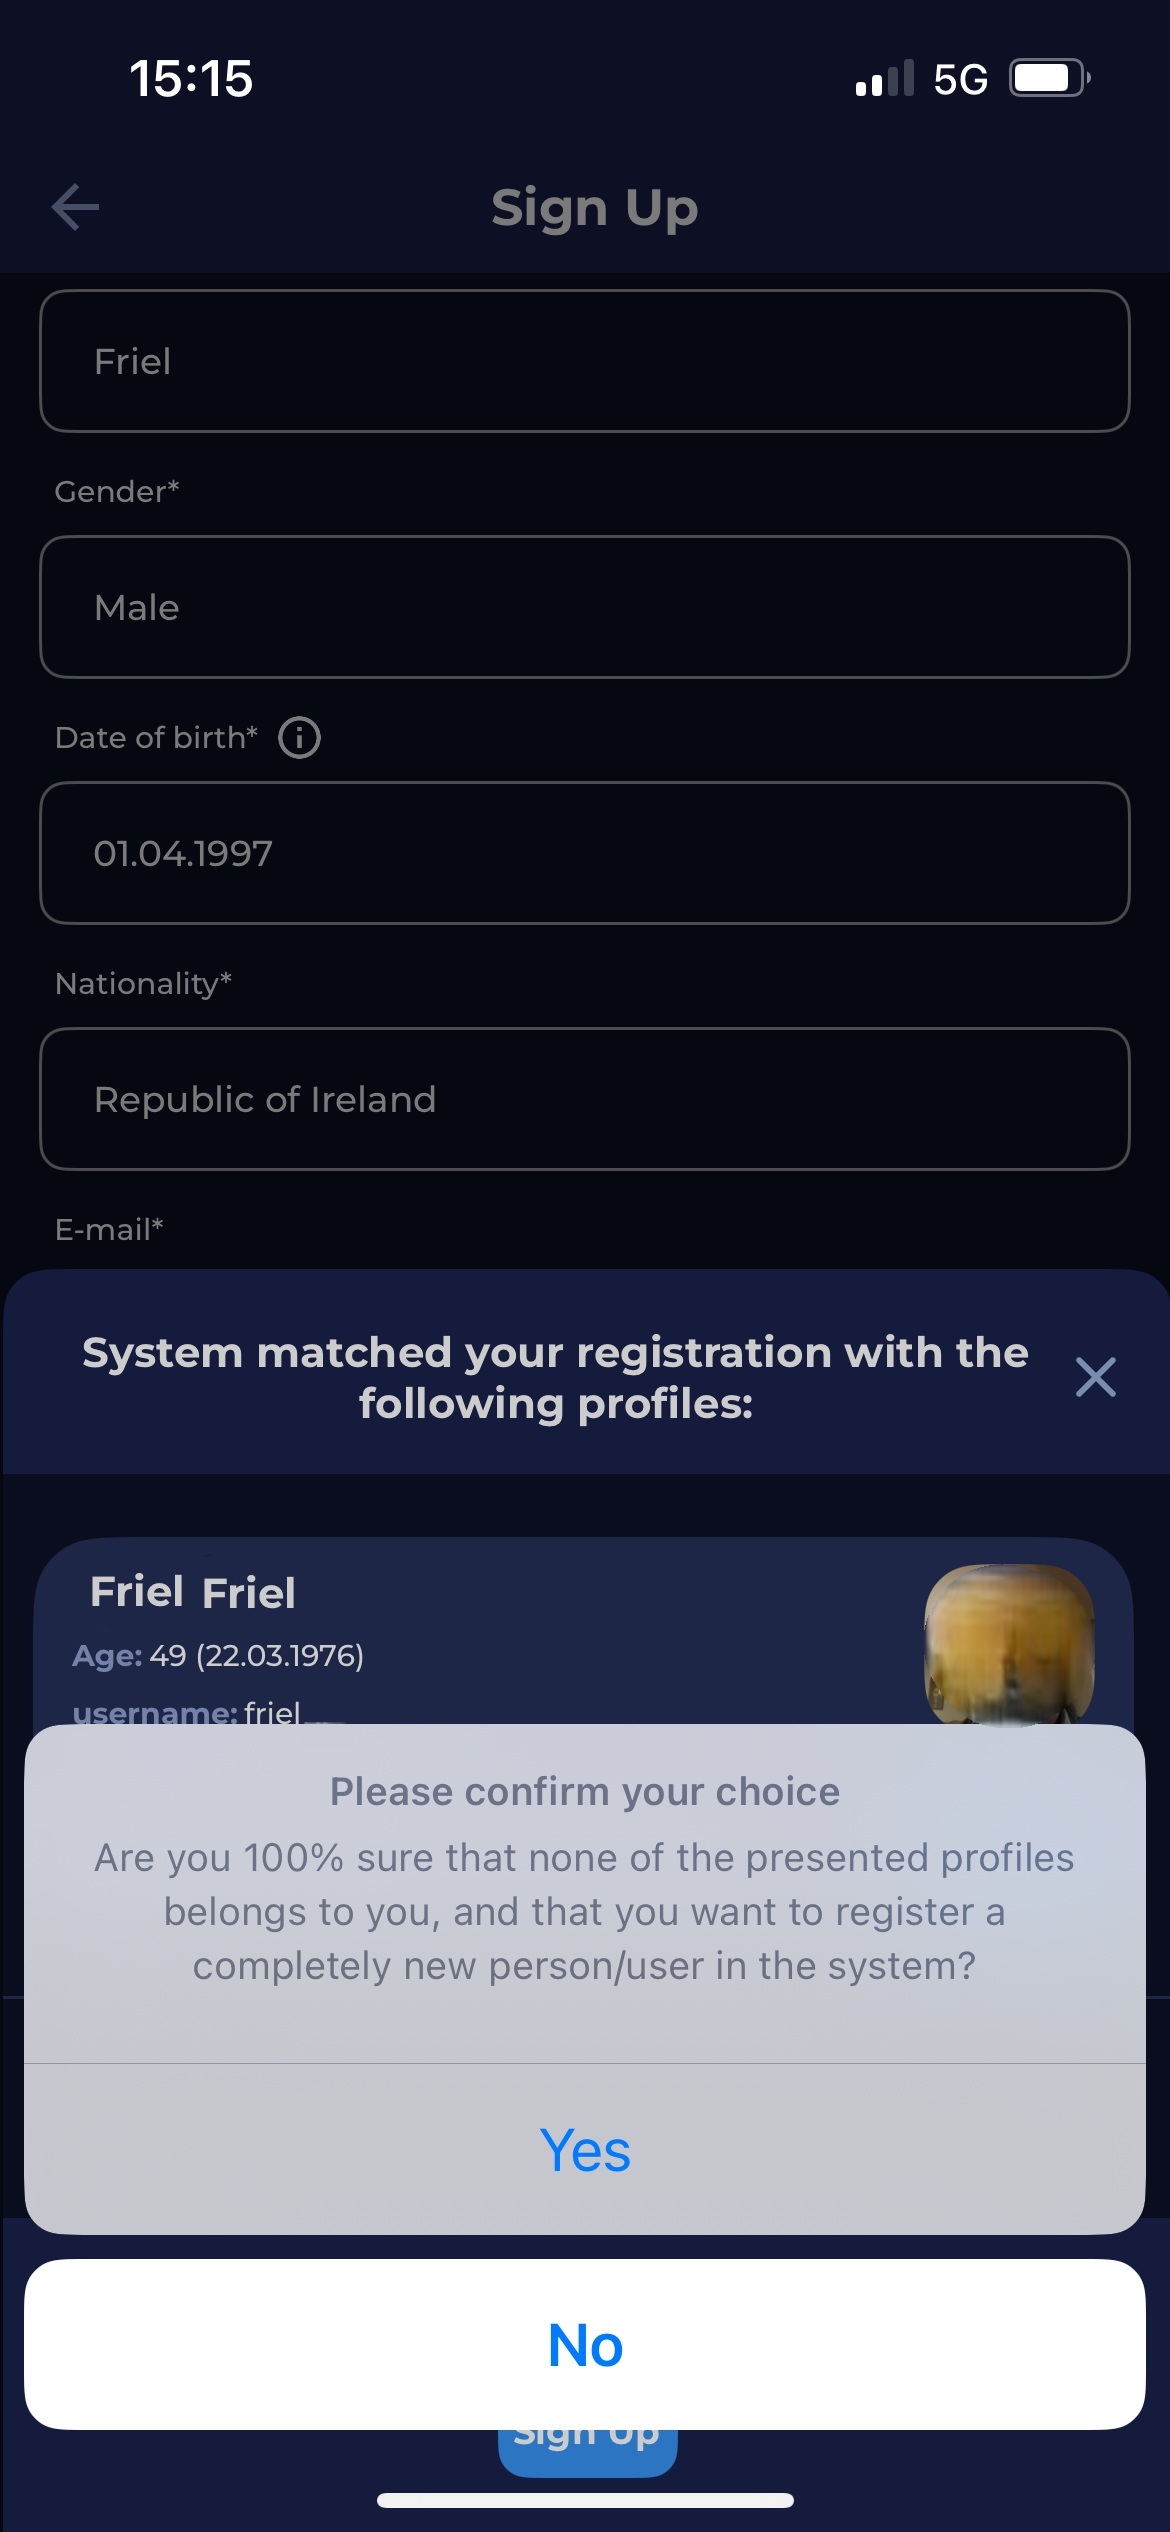The image size is (1170, 2532).
Task: Click the Age 49 (22.03.1976) text
Action: 218,1656
